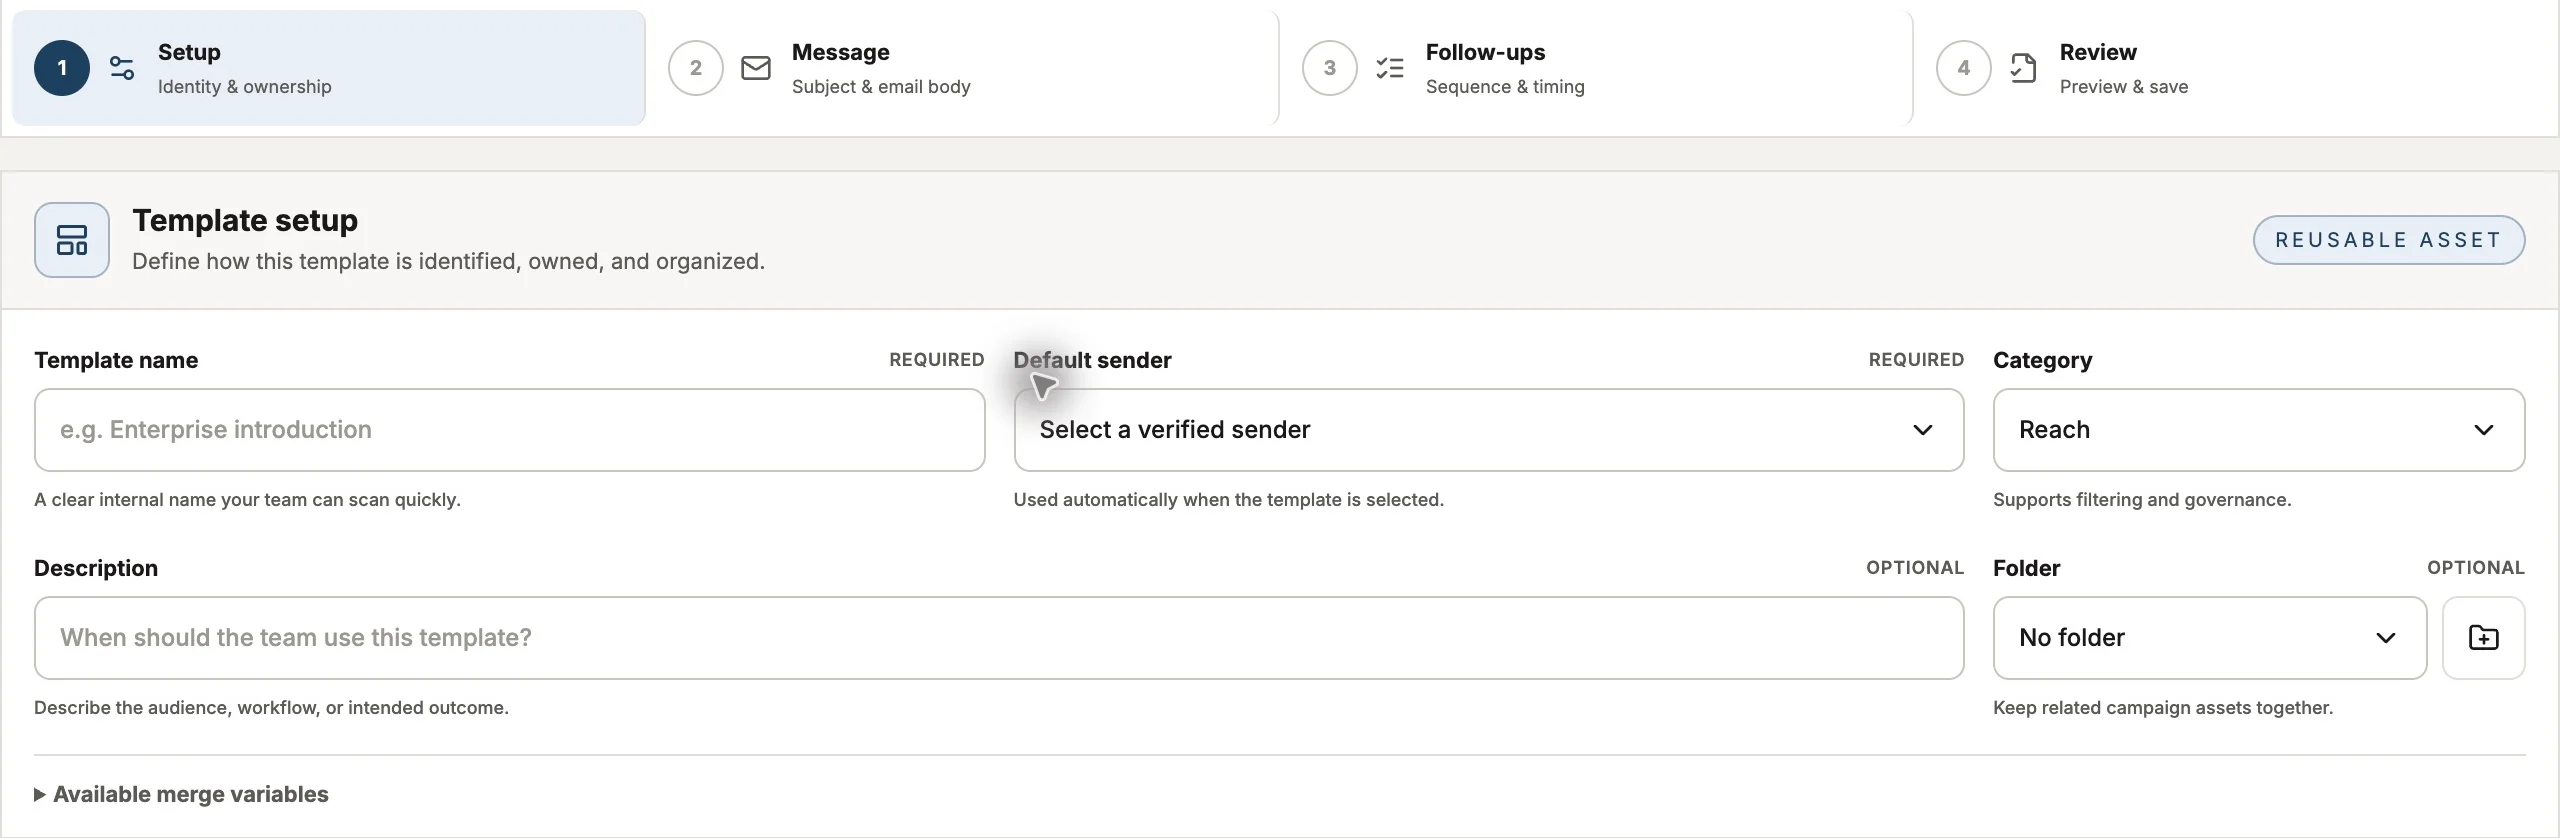
Task: Click the Follow-ups checklist icon
Action: 1390,68
